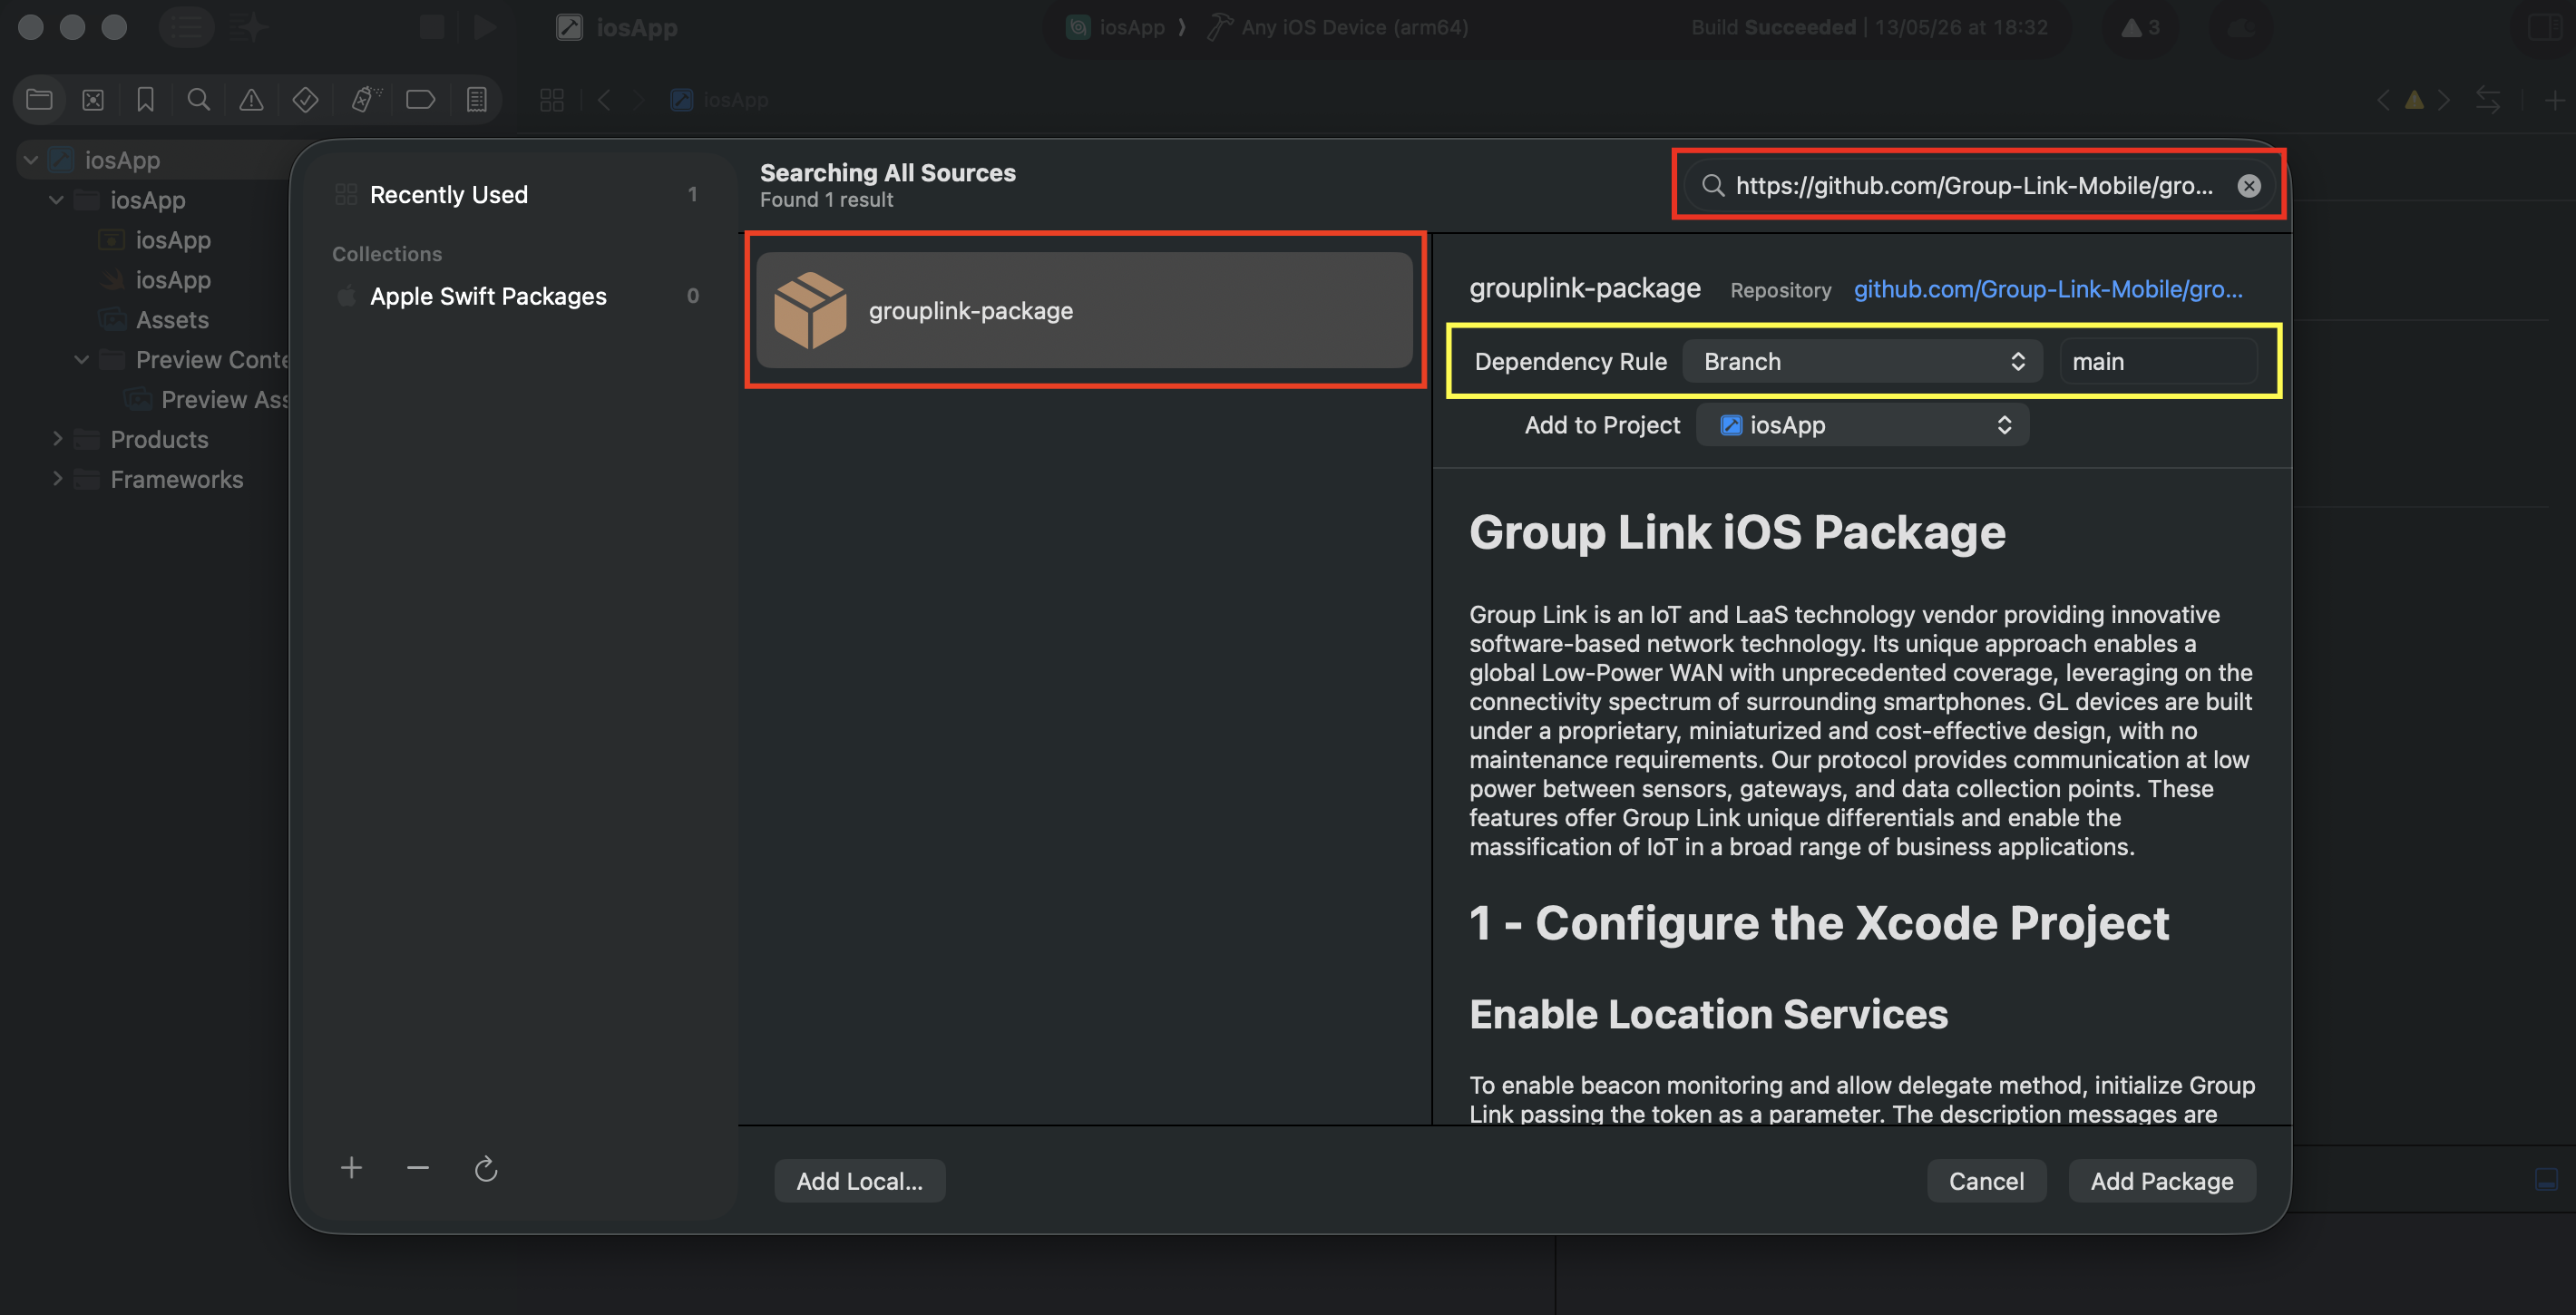Click the Cancel button
2576x1315 pixels.
[1986, 1181]
